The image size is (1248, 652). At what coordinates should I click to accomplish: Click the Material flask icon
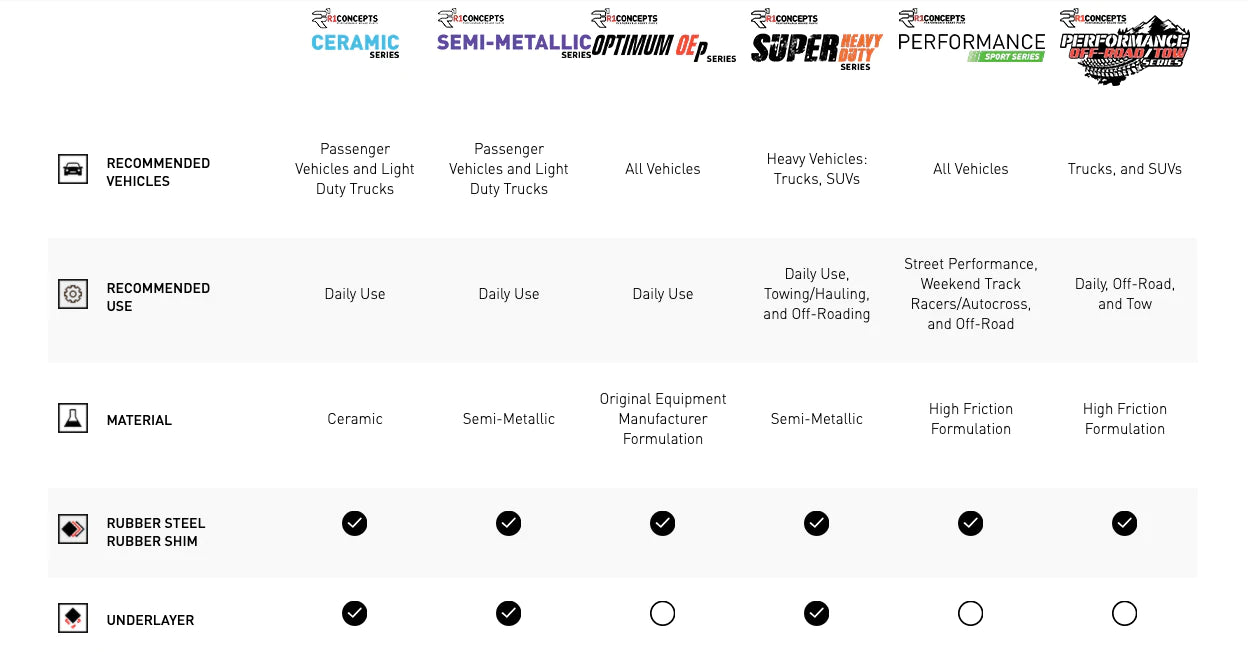[73, 418]
